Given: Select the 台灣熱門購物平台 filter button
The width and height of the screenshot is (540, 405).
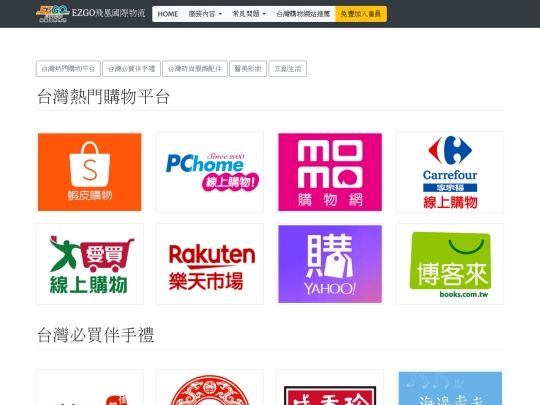Looking at the screenshot, I should click(68, 69).
